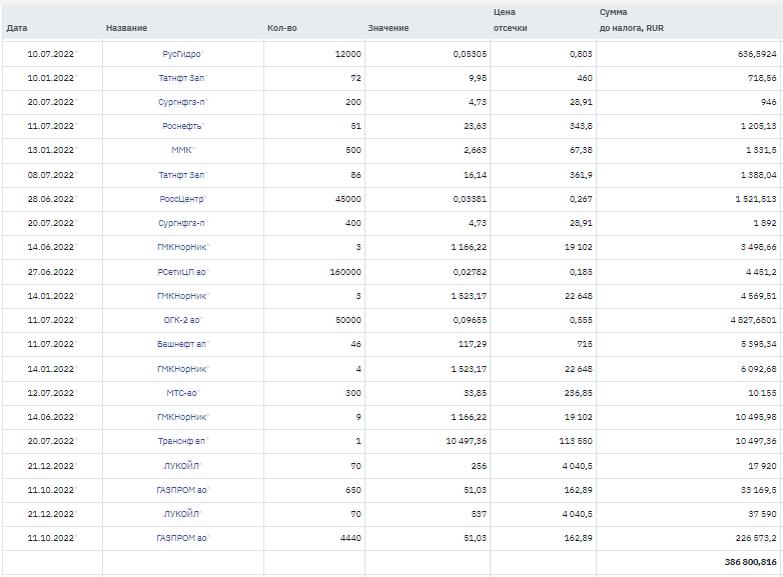Sort by Сумма до налога, RUR header
The height and width of the screenshot is (577, 783).
click(632, 20)
